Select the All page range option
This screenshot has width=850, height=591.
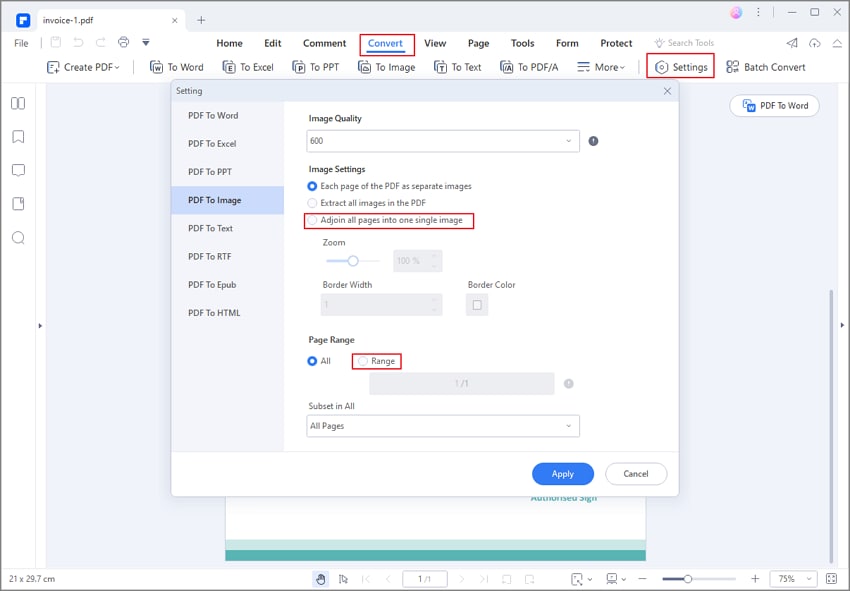tap(319, 361)
